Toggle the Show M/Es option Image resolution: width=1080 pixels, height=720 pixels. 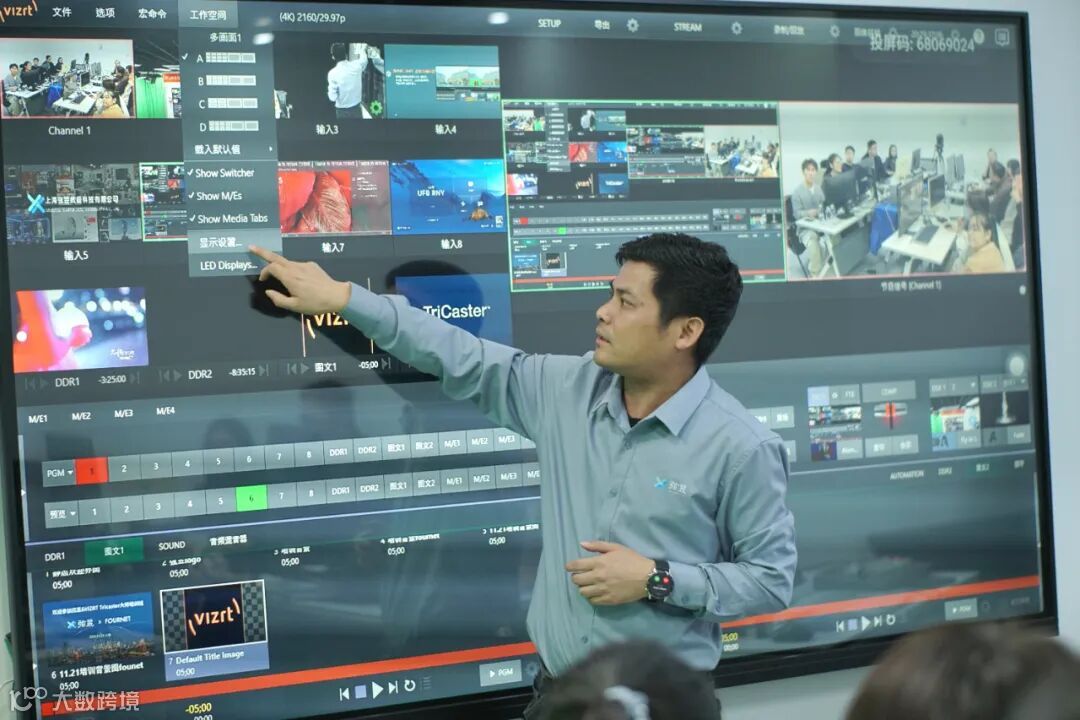[218, 196]
